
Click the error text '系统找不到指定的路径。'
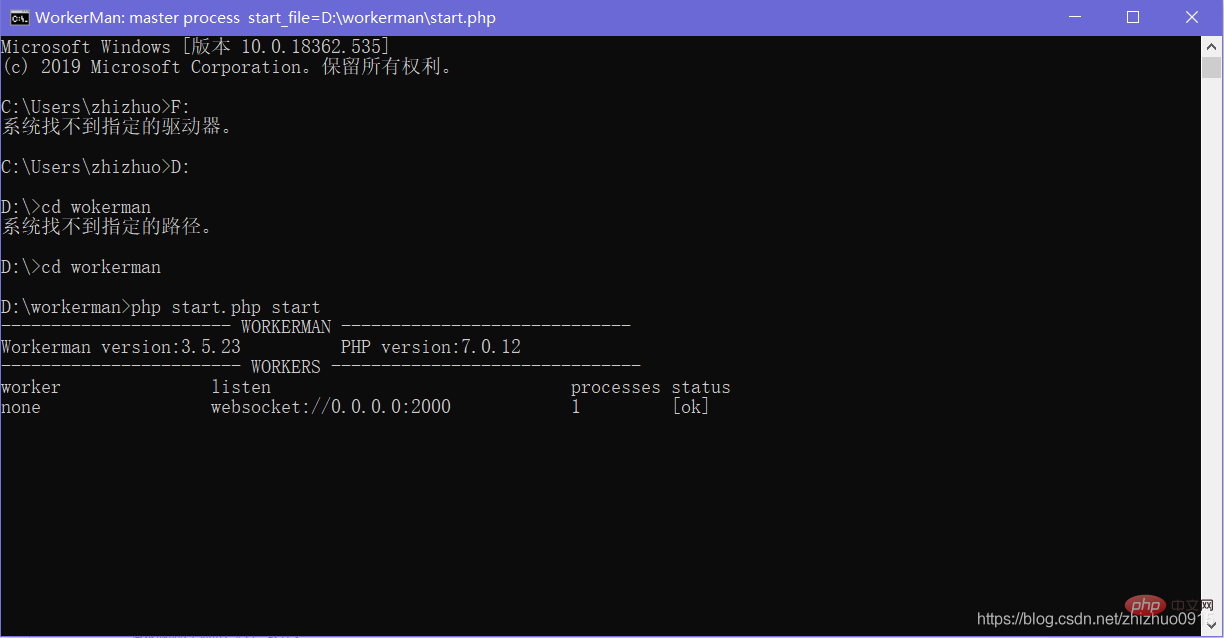point(106,227)
